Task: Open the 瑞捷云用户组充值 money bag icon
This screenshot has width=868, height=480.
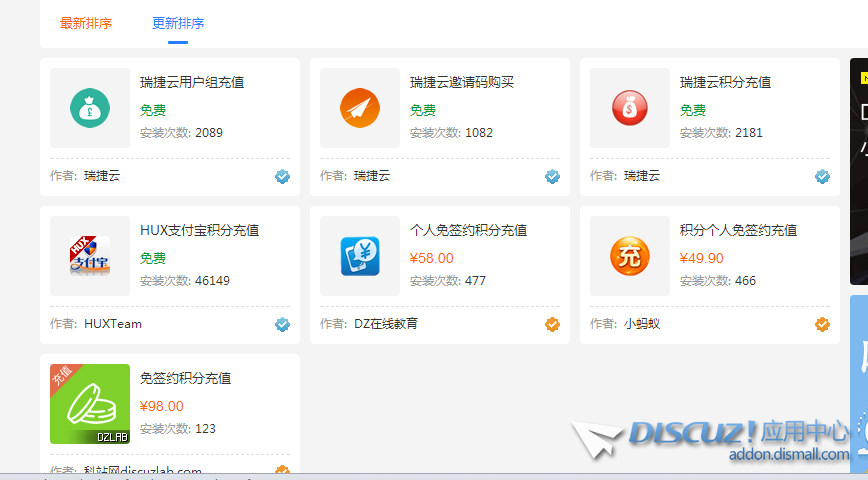Action: pyautogui.click(x=90, y=108)
